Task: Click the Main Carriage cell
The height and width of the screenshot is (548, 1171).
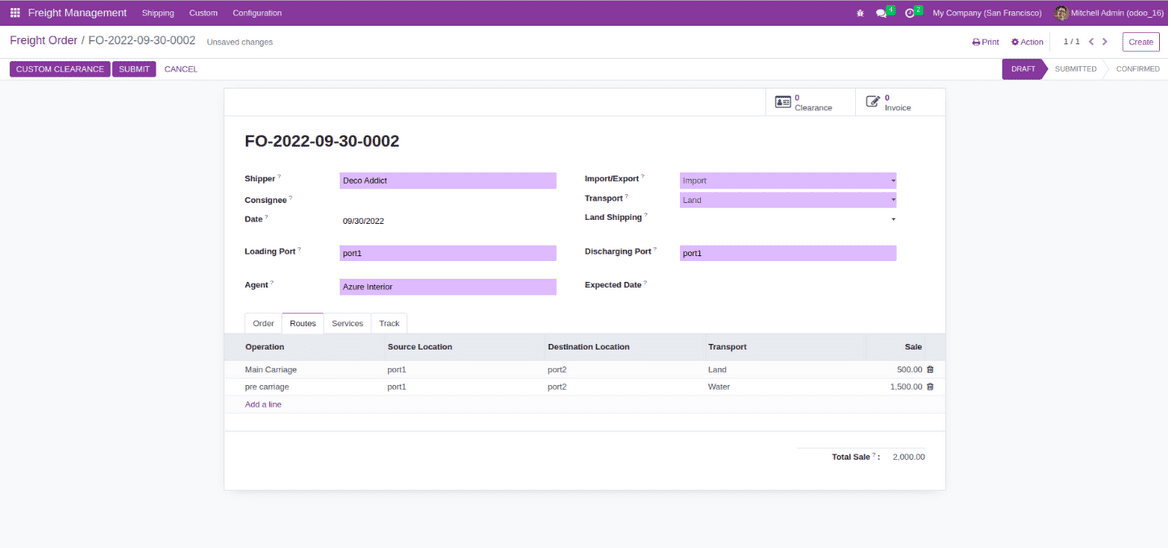Action: click(x=270, y=370)
